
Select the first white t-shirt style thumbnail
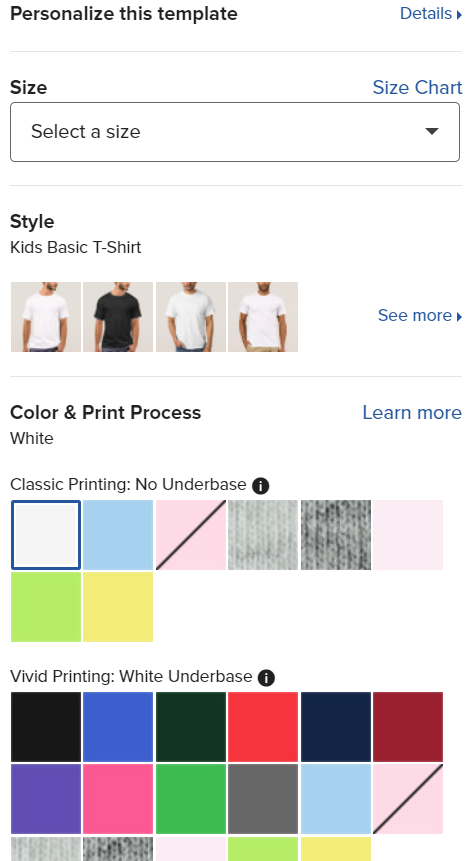46,317
